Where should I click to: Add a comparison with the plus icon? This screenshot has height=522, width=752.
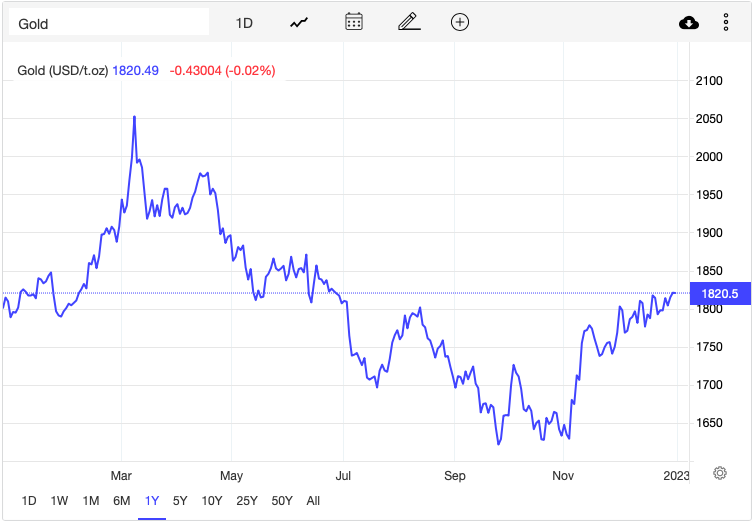click(460, 22)
